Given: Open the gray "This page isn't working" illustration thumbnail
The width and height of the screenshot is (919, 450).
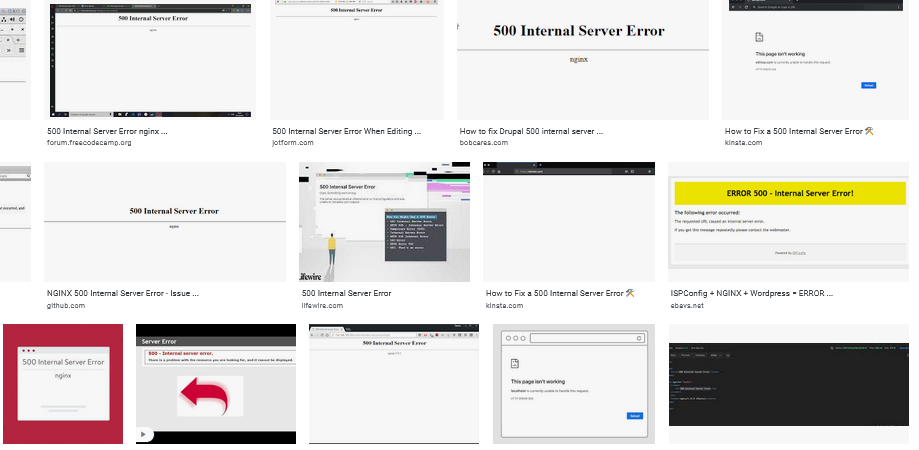Looking at the screenshot, I should pos(574,384).
